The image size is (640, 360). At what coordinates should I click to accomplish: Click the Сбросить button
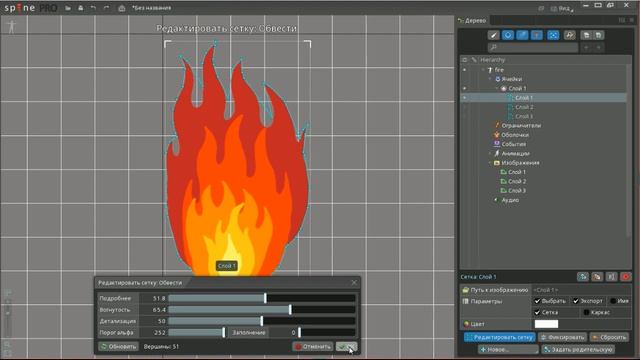pyautogui.click(x=609, y=337)
